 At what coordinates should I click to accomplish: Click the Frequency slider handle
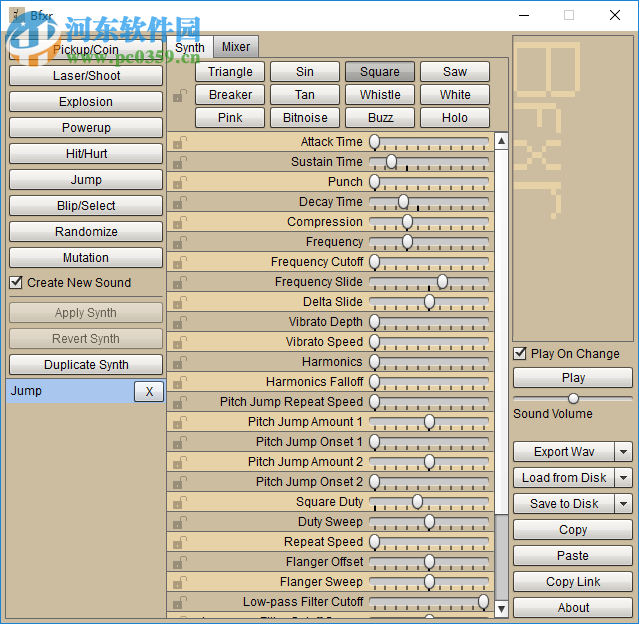click(407, 242)
